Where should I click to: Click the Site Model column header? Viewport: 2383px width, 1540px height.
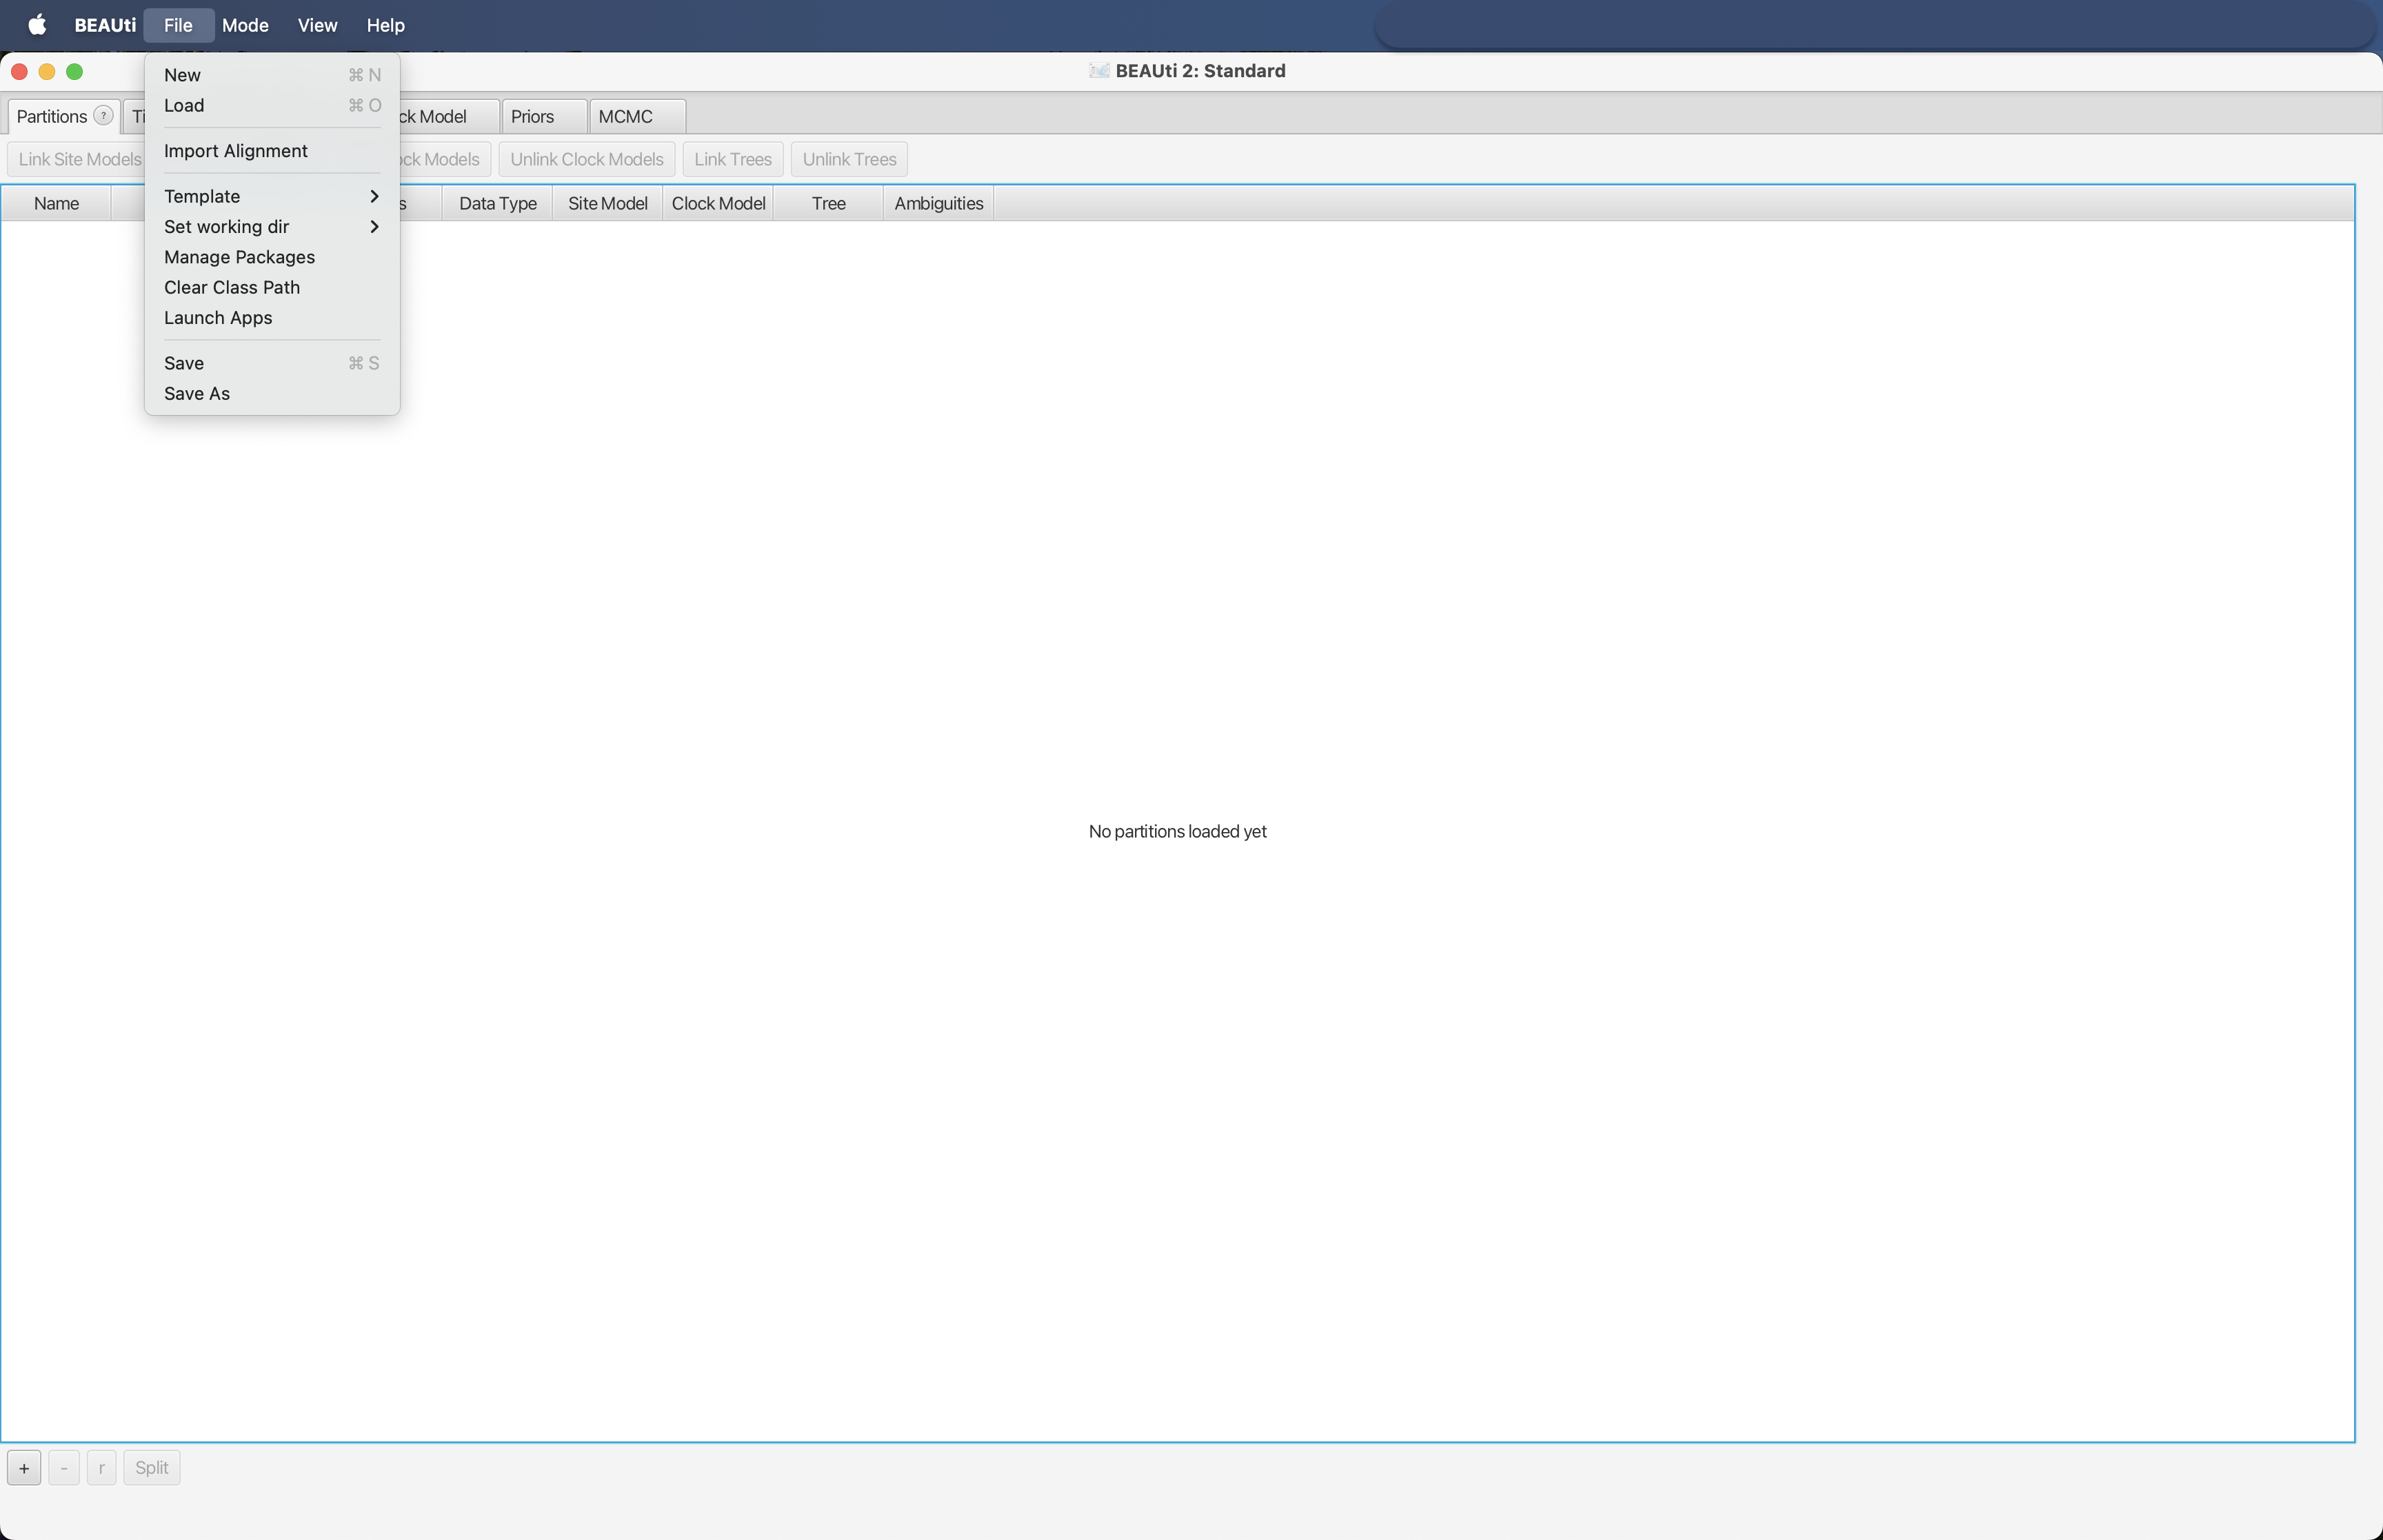(608, 203)
